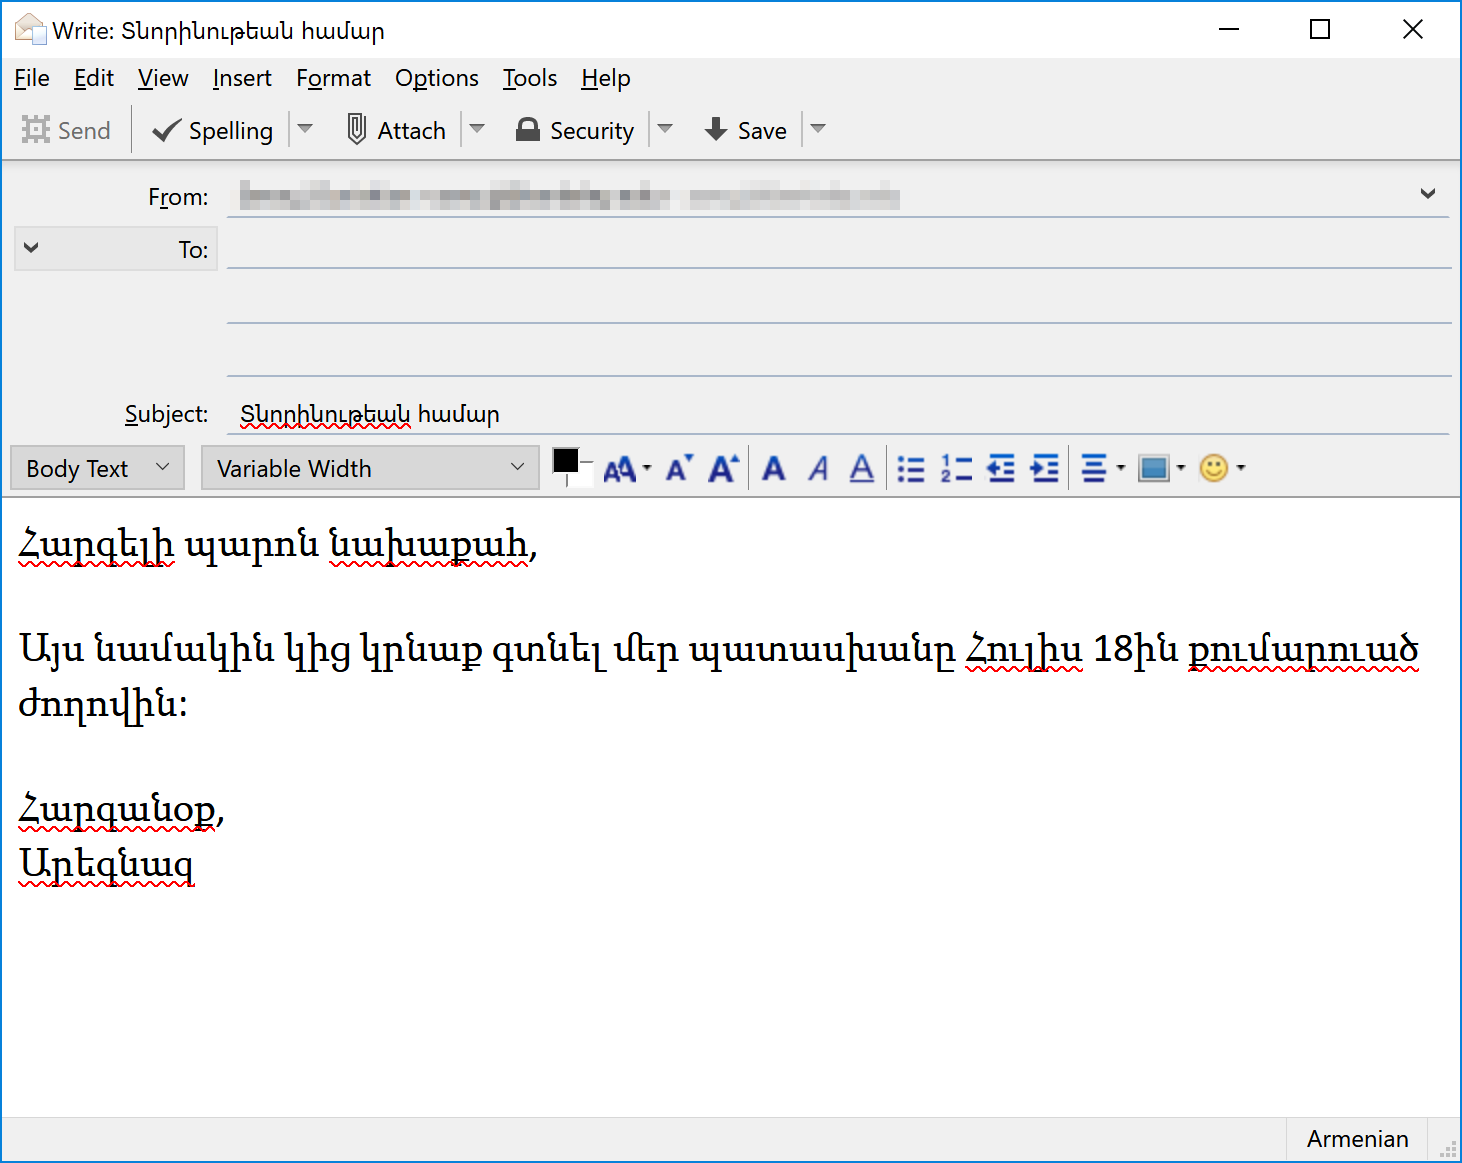Open the Options menu
The height and width of the screenshot is (1163, 1462).
click(437, 78)
